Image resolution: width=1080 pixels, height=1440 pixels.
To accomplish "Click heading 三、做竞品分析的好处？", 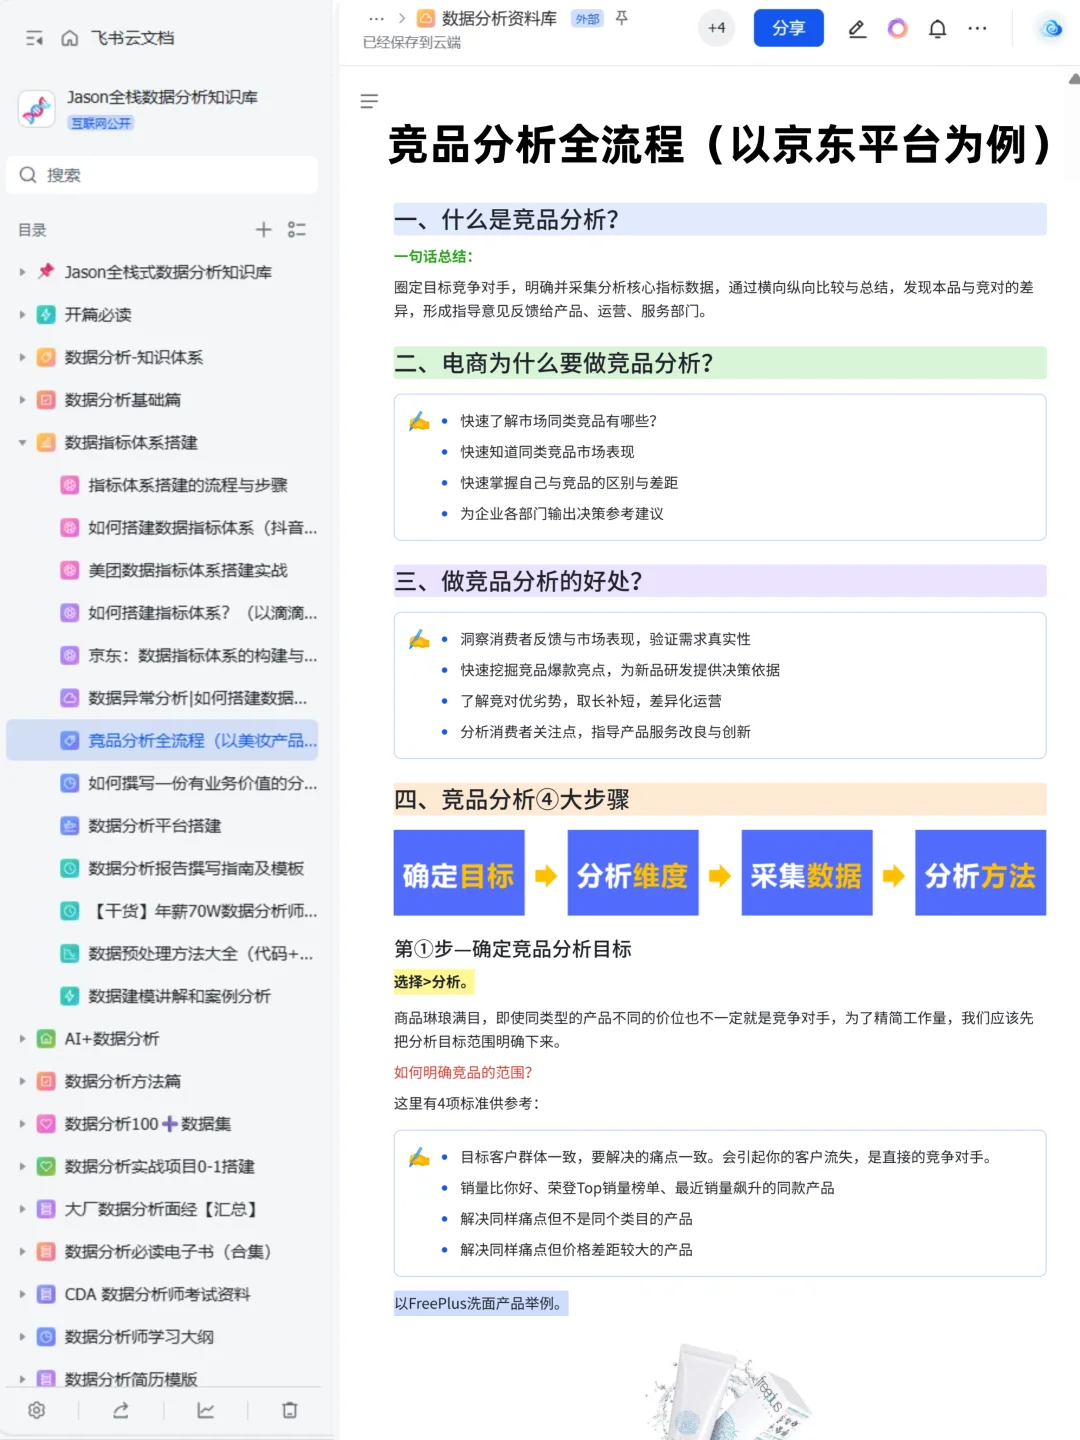I will (x=518, y=581).
